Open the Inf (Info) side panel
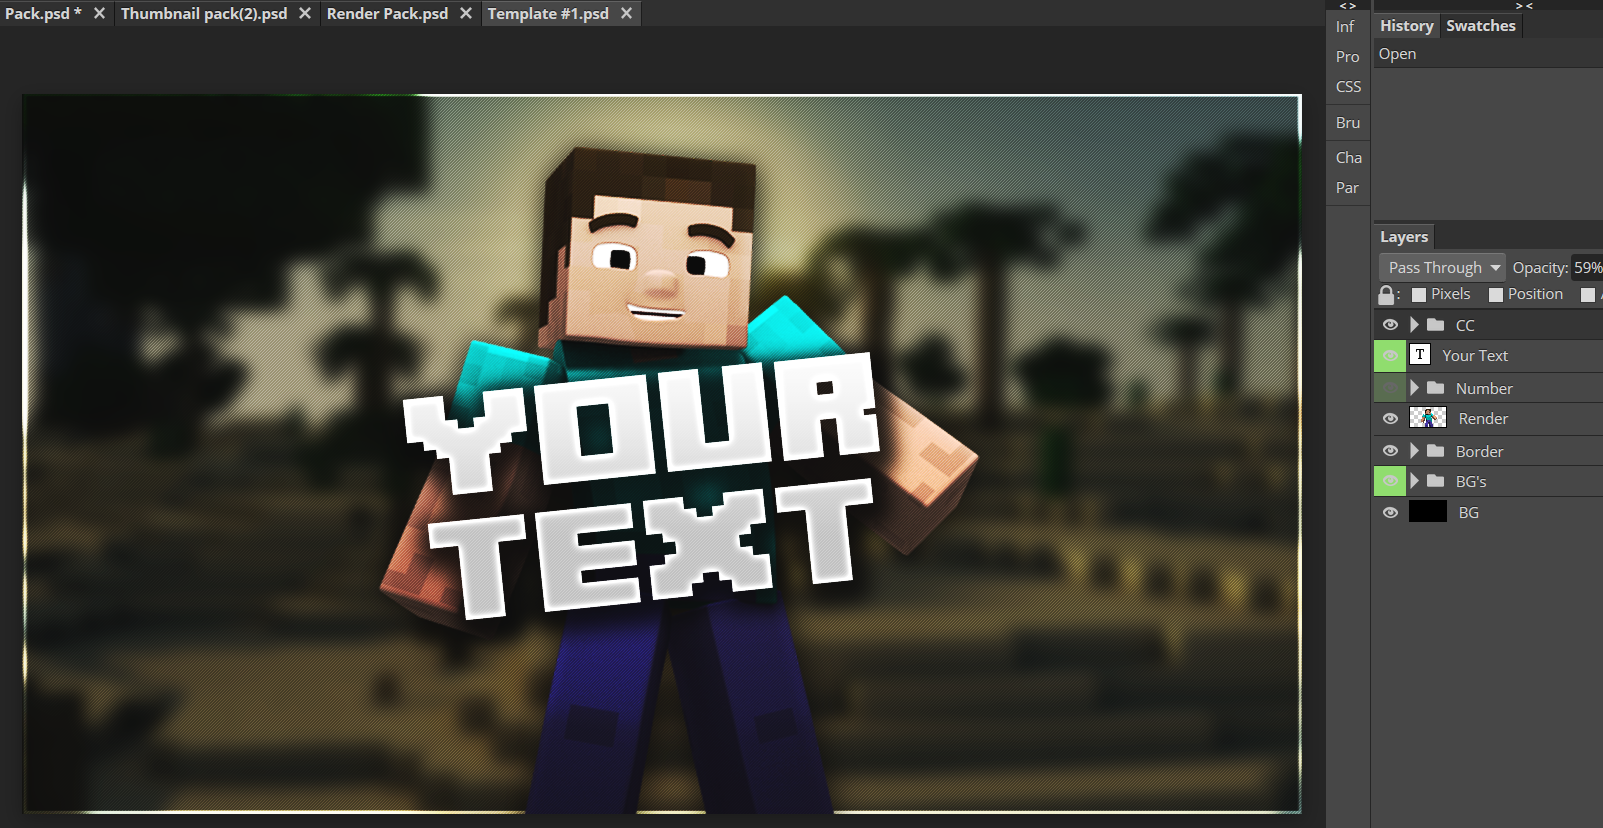Screen dimensions: 1603x828 1345,27
